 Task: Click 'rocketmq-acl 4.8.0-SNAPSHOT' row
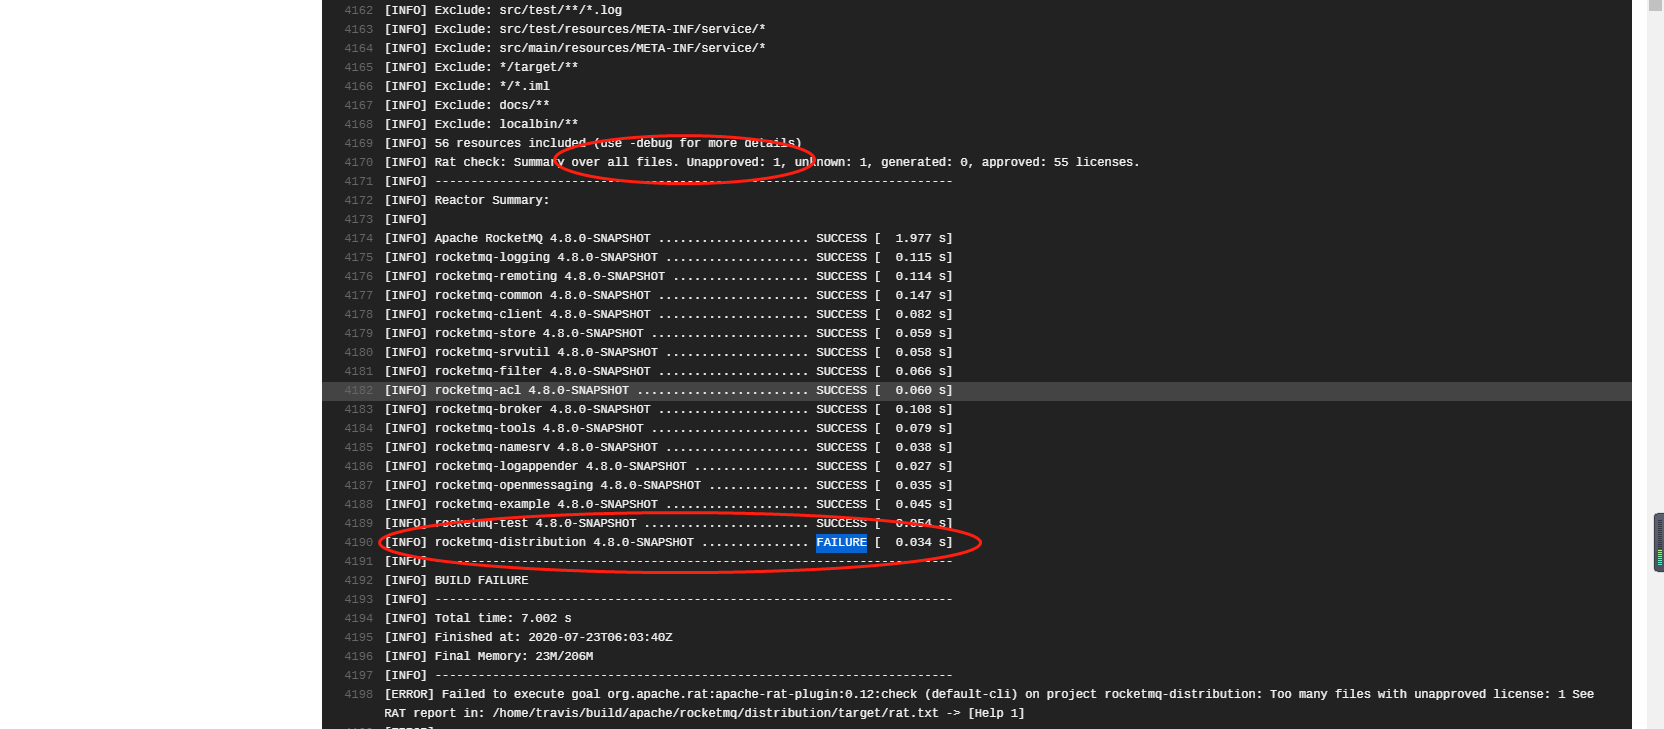(x=668, y=390)
